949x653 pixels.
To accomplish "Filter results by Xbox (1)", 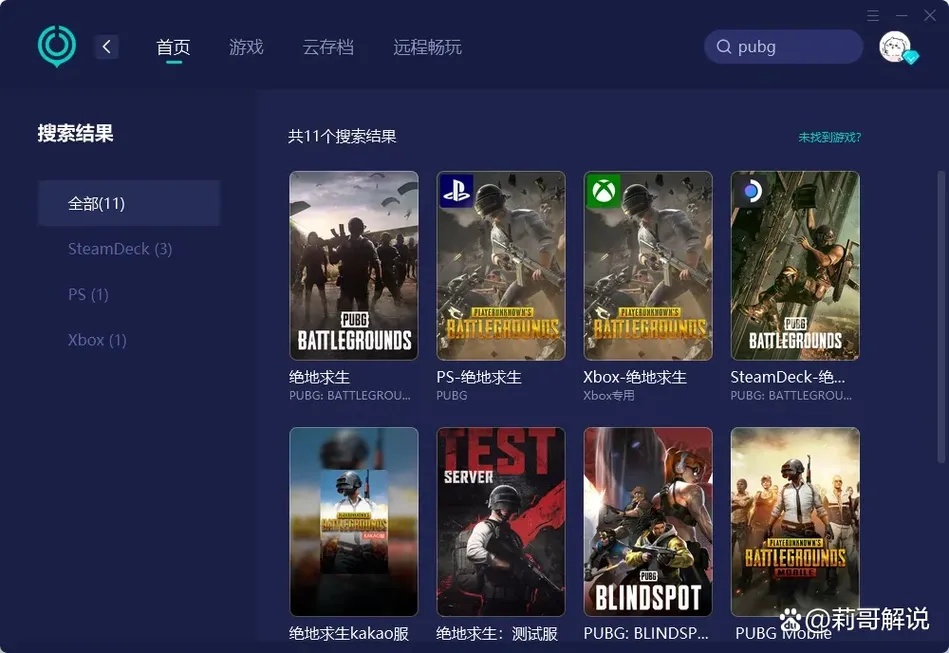I will pyautogui.click(x=97, y=340).
